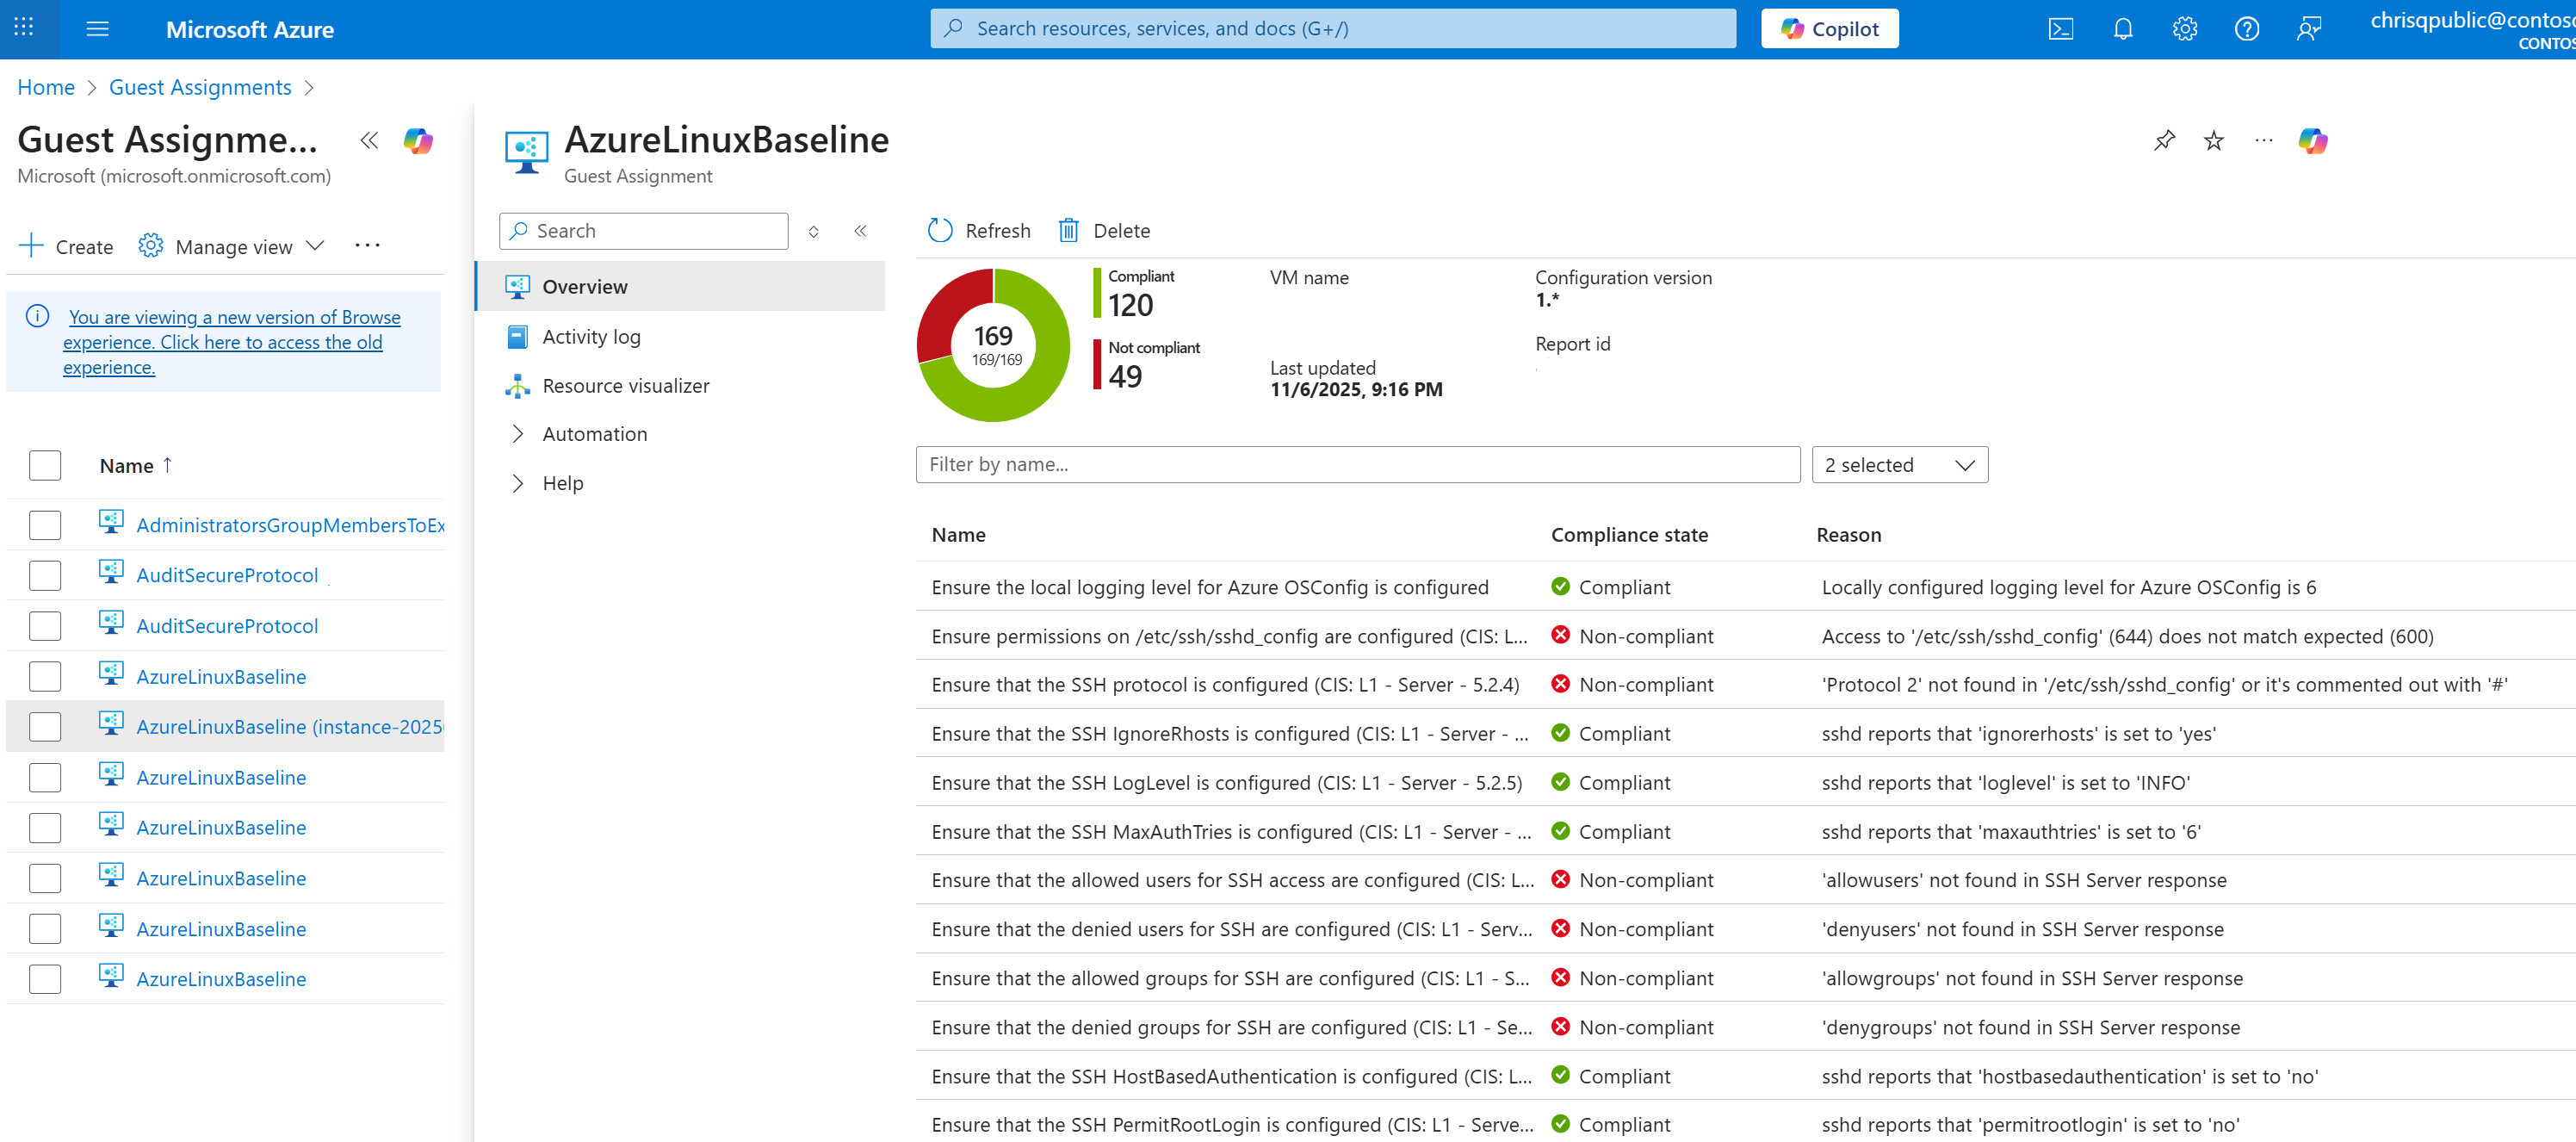Mark AzureLinuxBaseline as favorite with the star
Screen dimensions: 2576x1142
[x=2213, y=141]
